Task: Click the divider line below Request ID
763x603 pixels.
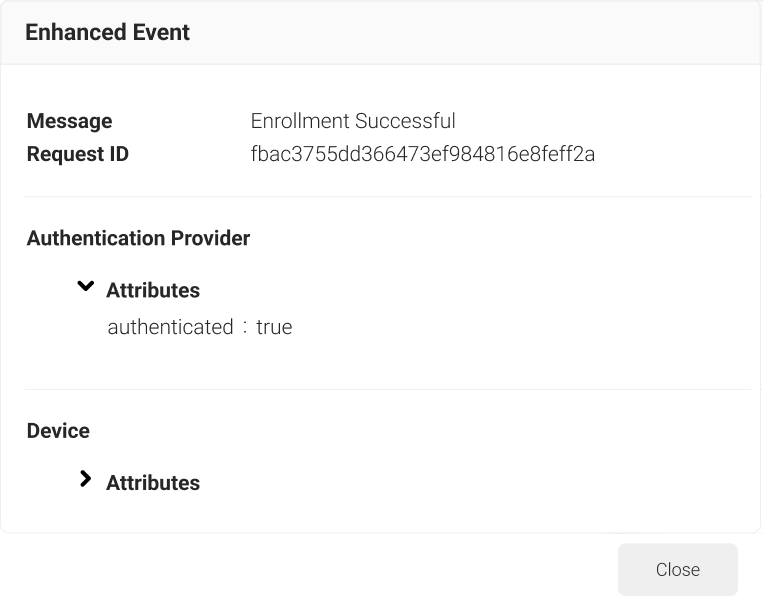Action: [388, 197]
